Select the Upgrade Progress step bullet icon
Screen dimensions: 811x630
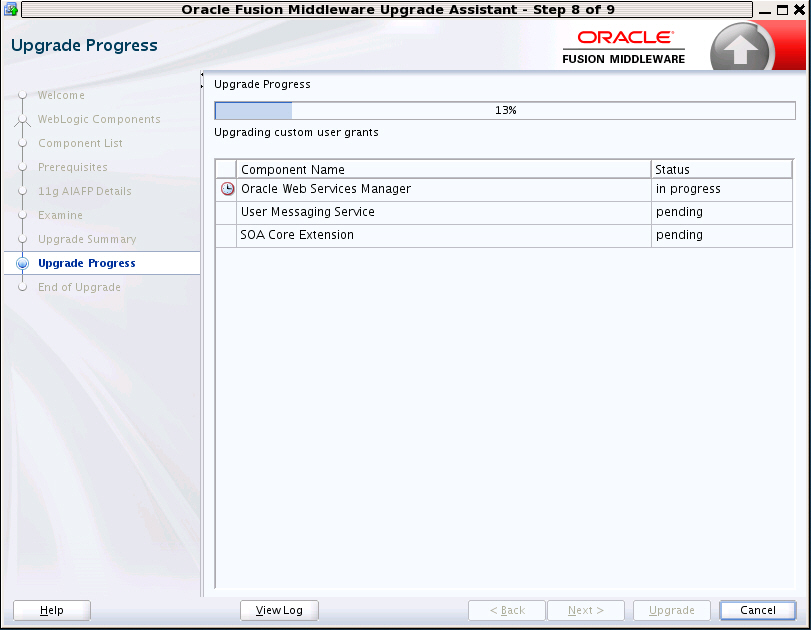(x=22, y=263)
